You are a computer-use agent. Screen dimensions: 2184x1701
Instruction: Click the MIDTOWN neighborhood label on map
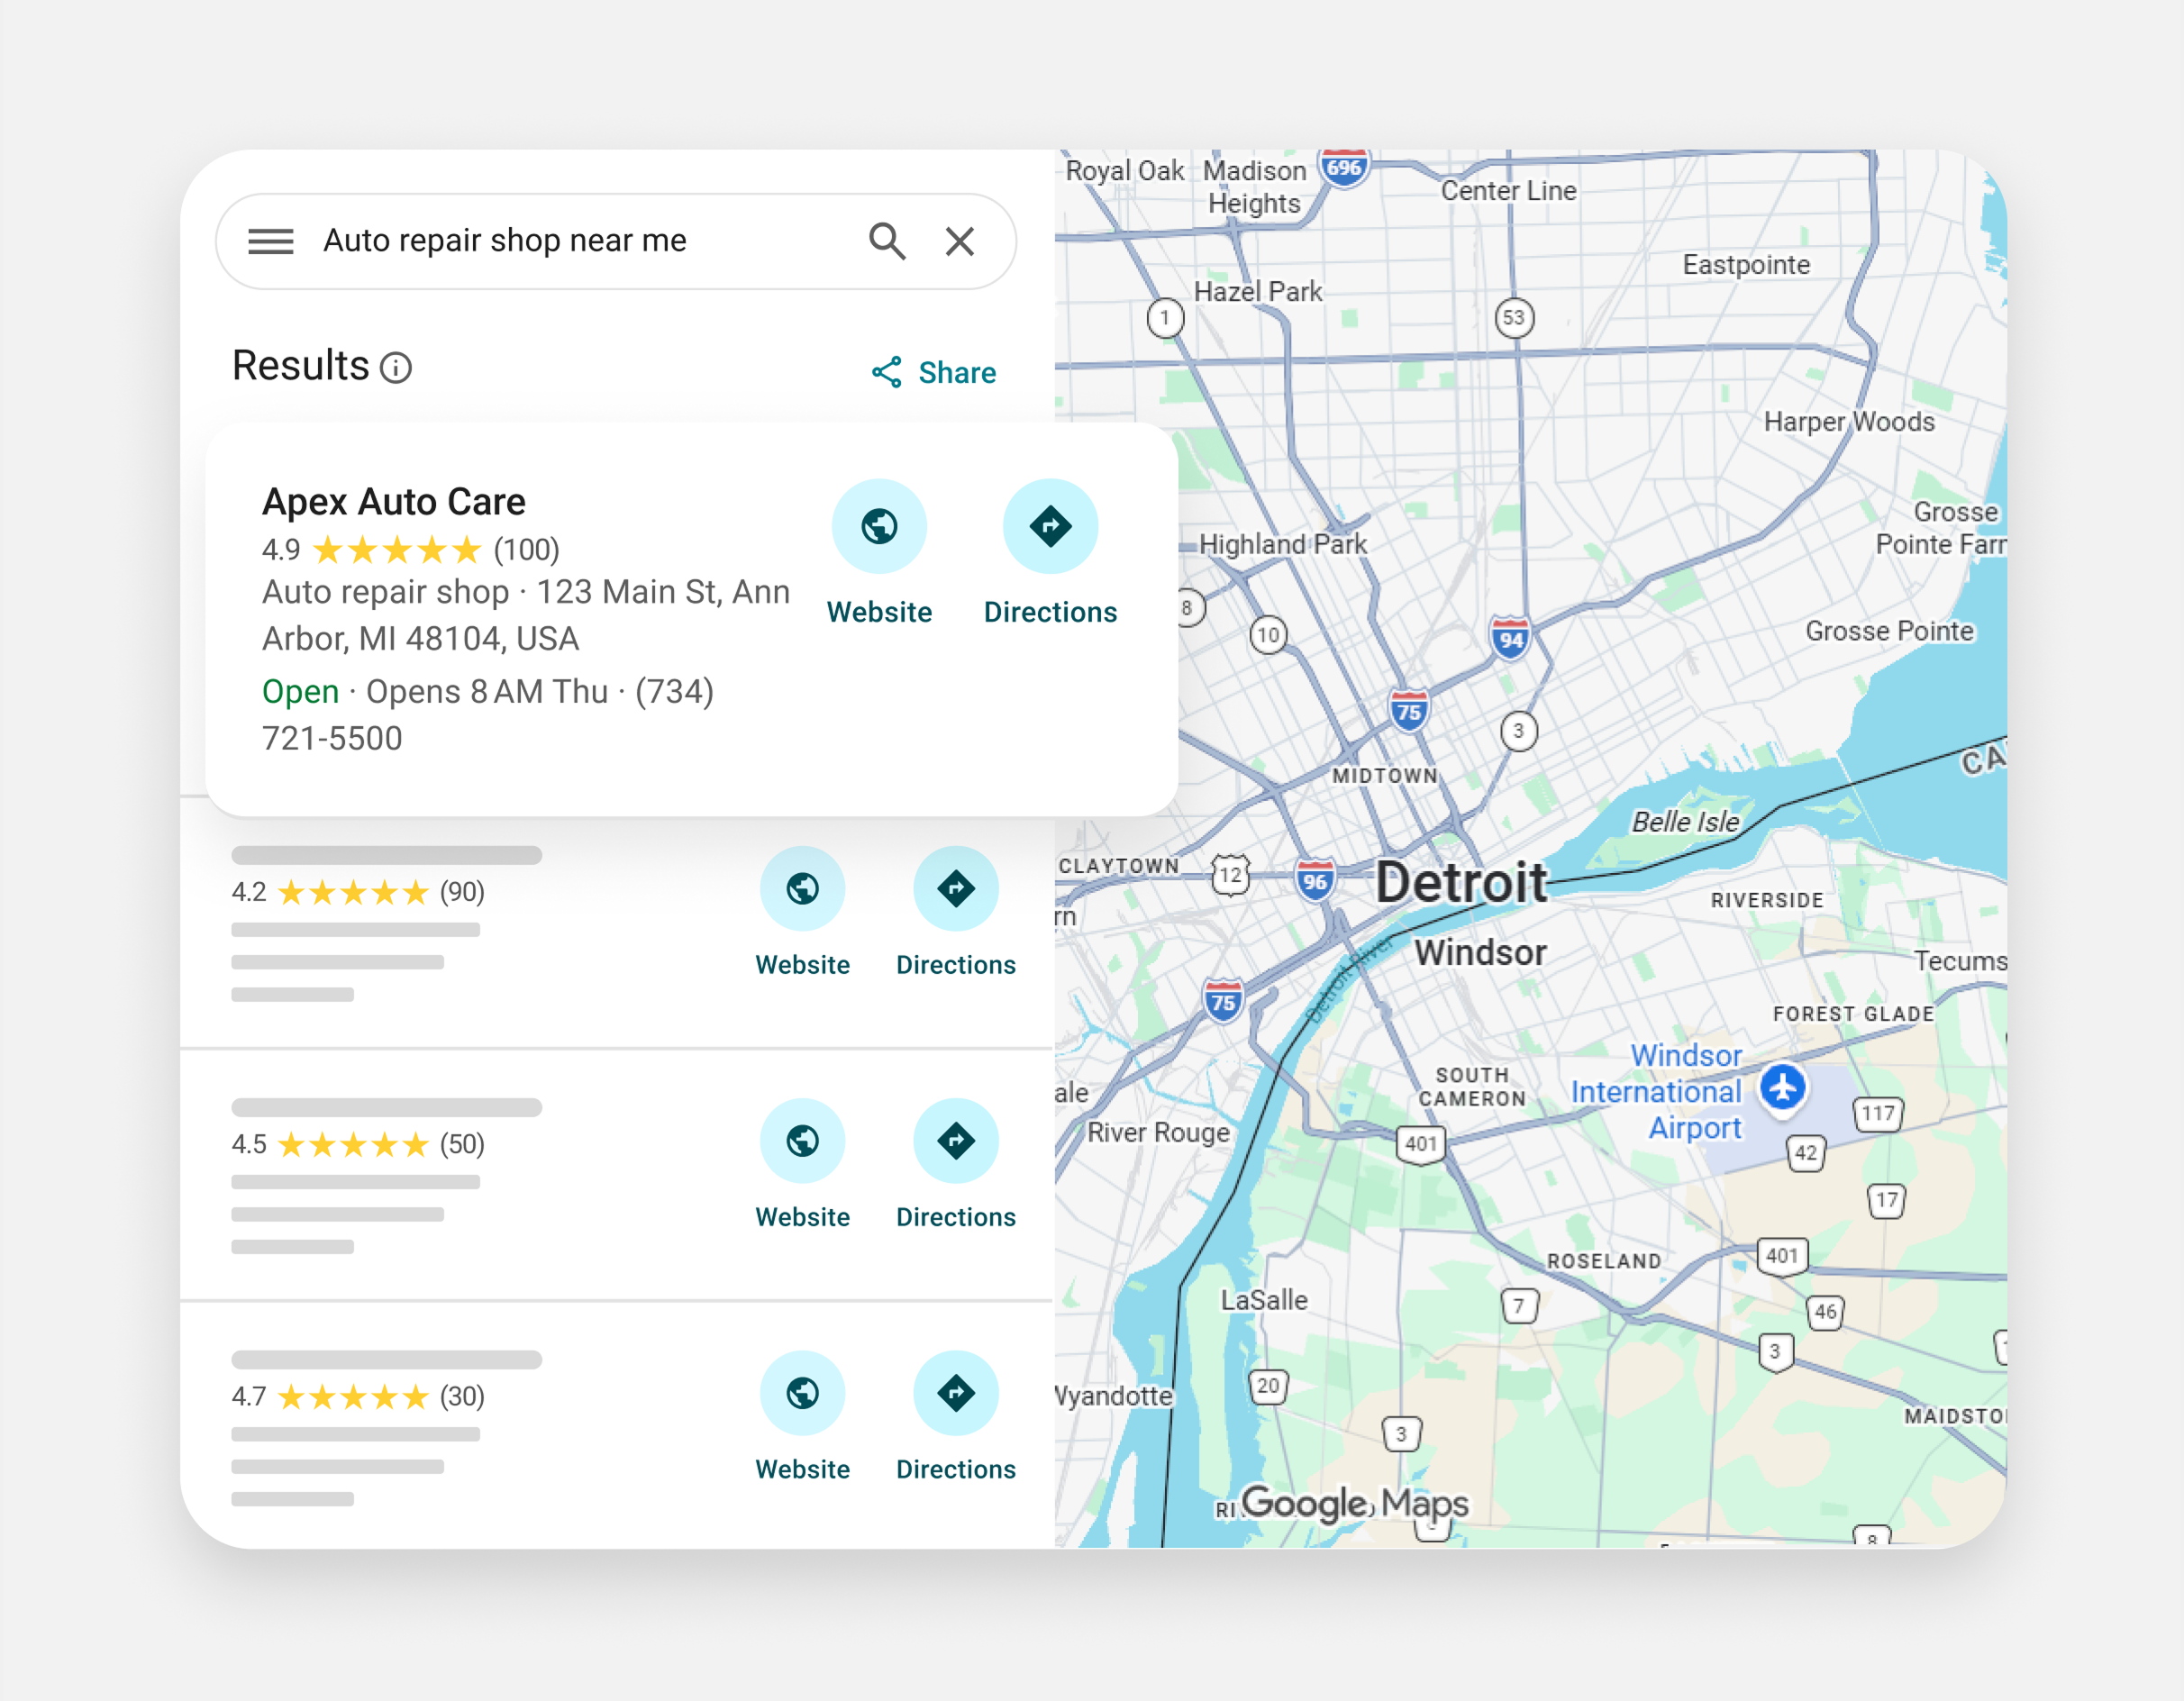[x=1384, y=776]
